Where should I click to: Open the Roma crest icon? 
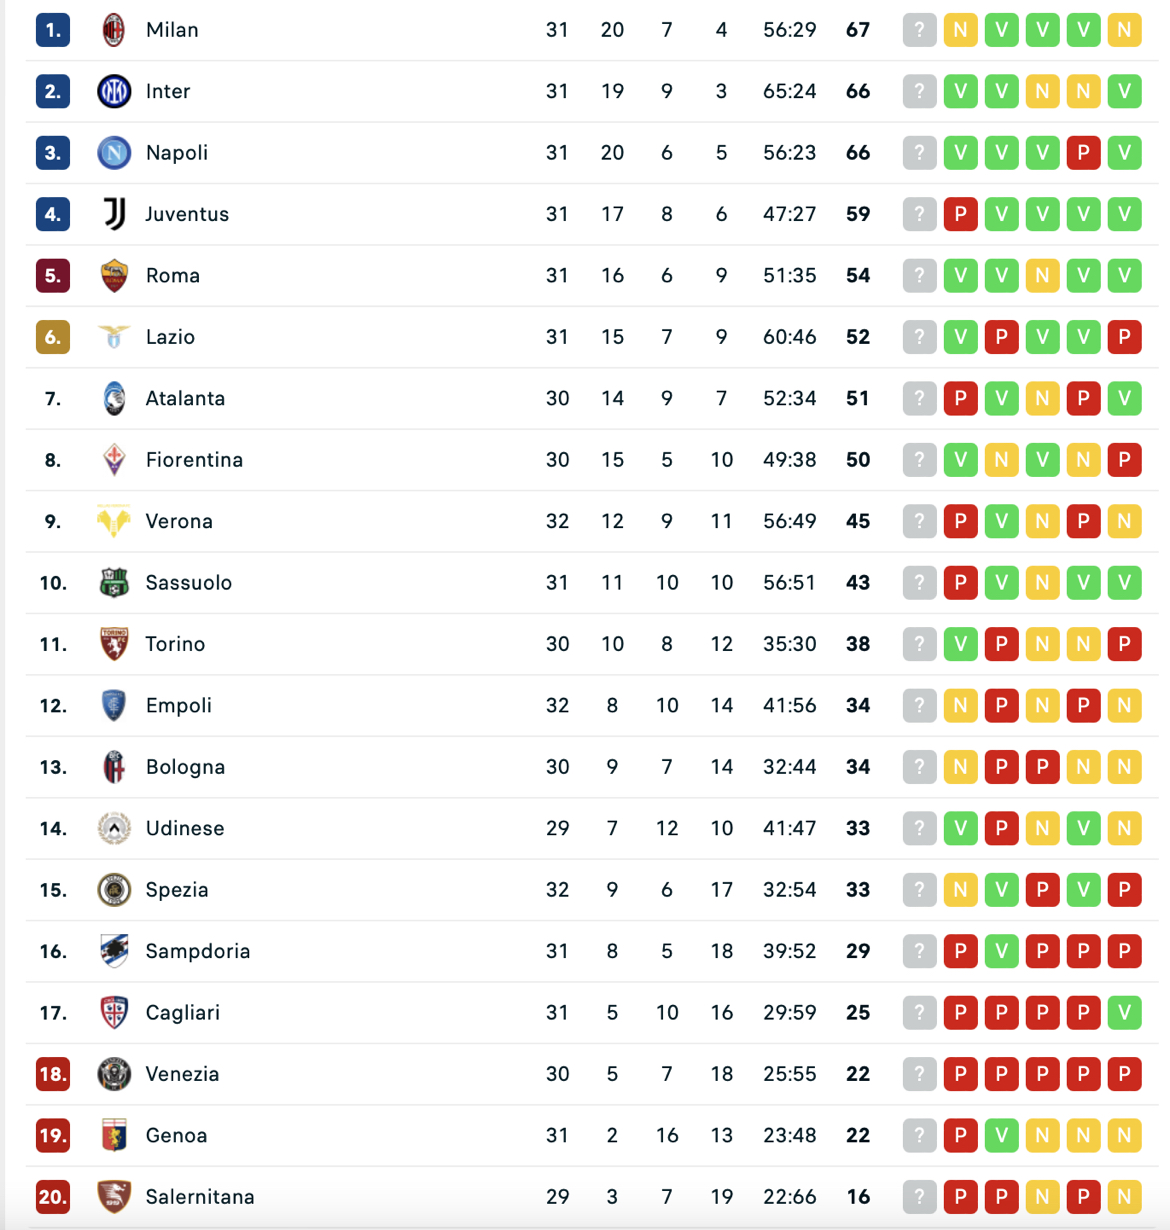[114, 276]
